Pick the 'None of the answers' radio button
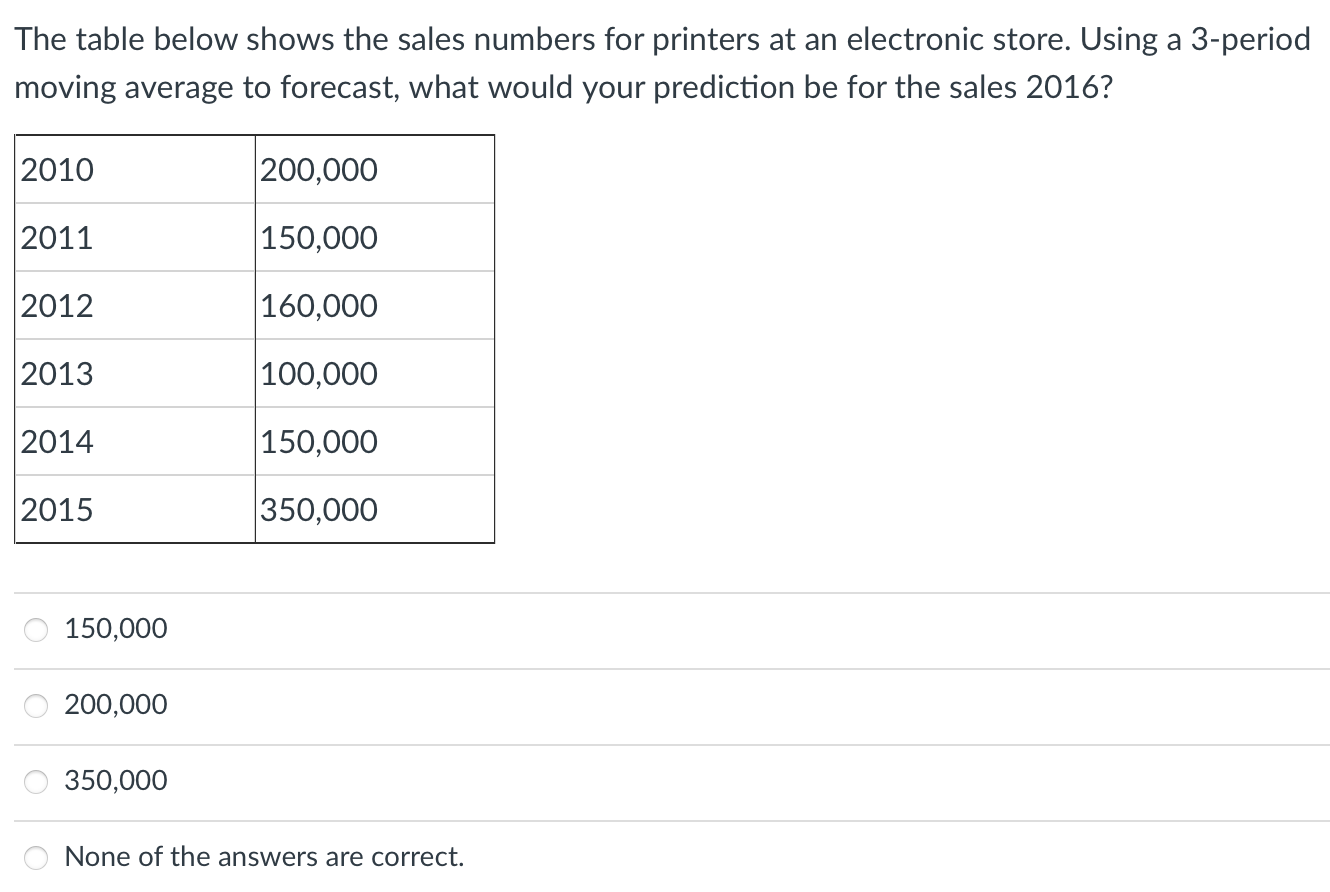 coord(37,858)
